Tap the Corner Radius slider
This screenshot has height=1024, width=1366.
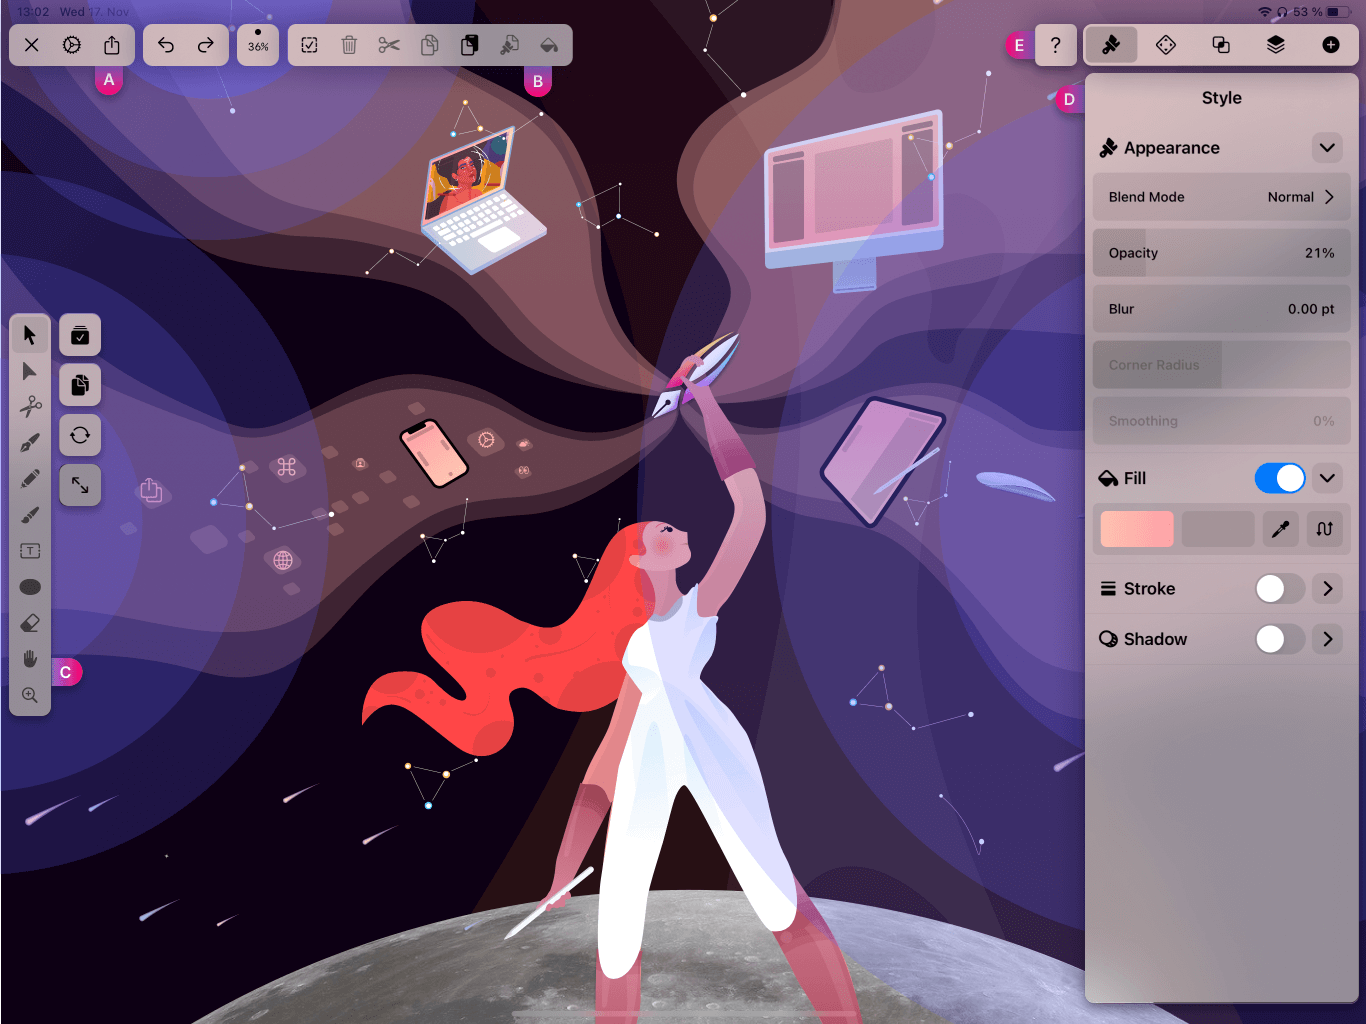tap(1221, 365)
